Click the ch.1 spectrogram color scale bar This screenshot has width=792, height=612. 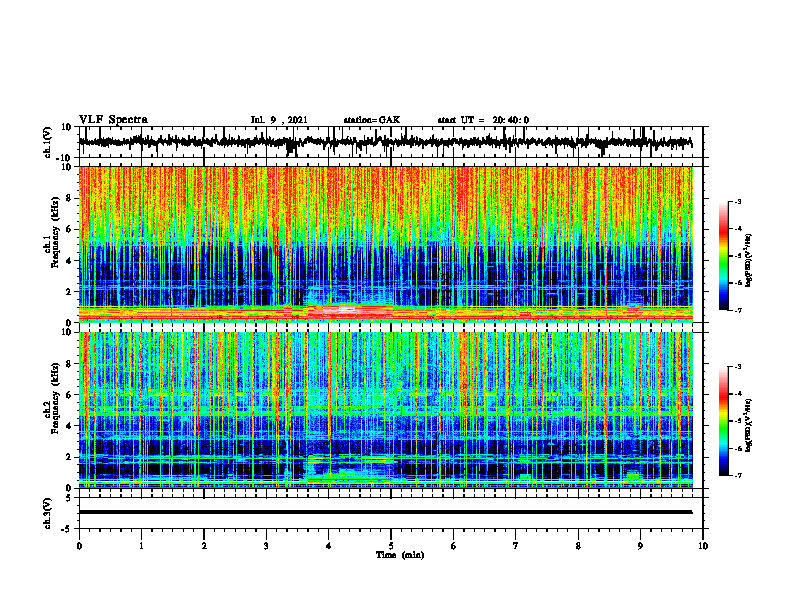[724, 256]
